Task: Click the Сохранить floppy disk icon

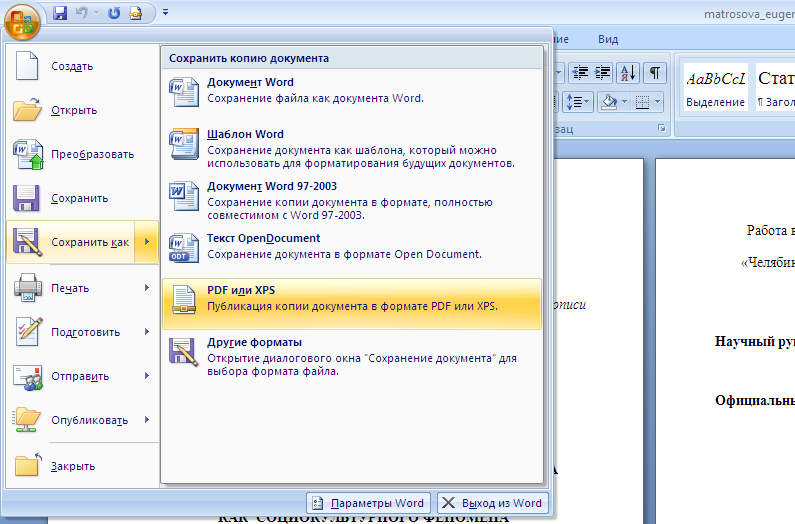Action: (26, 198)
